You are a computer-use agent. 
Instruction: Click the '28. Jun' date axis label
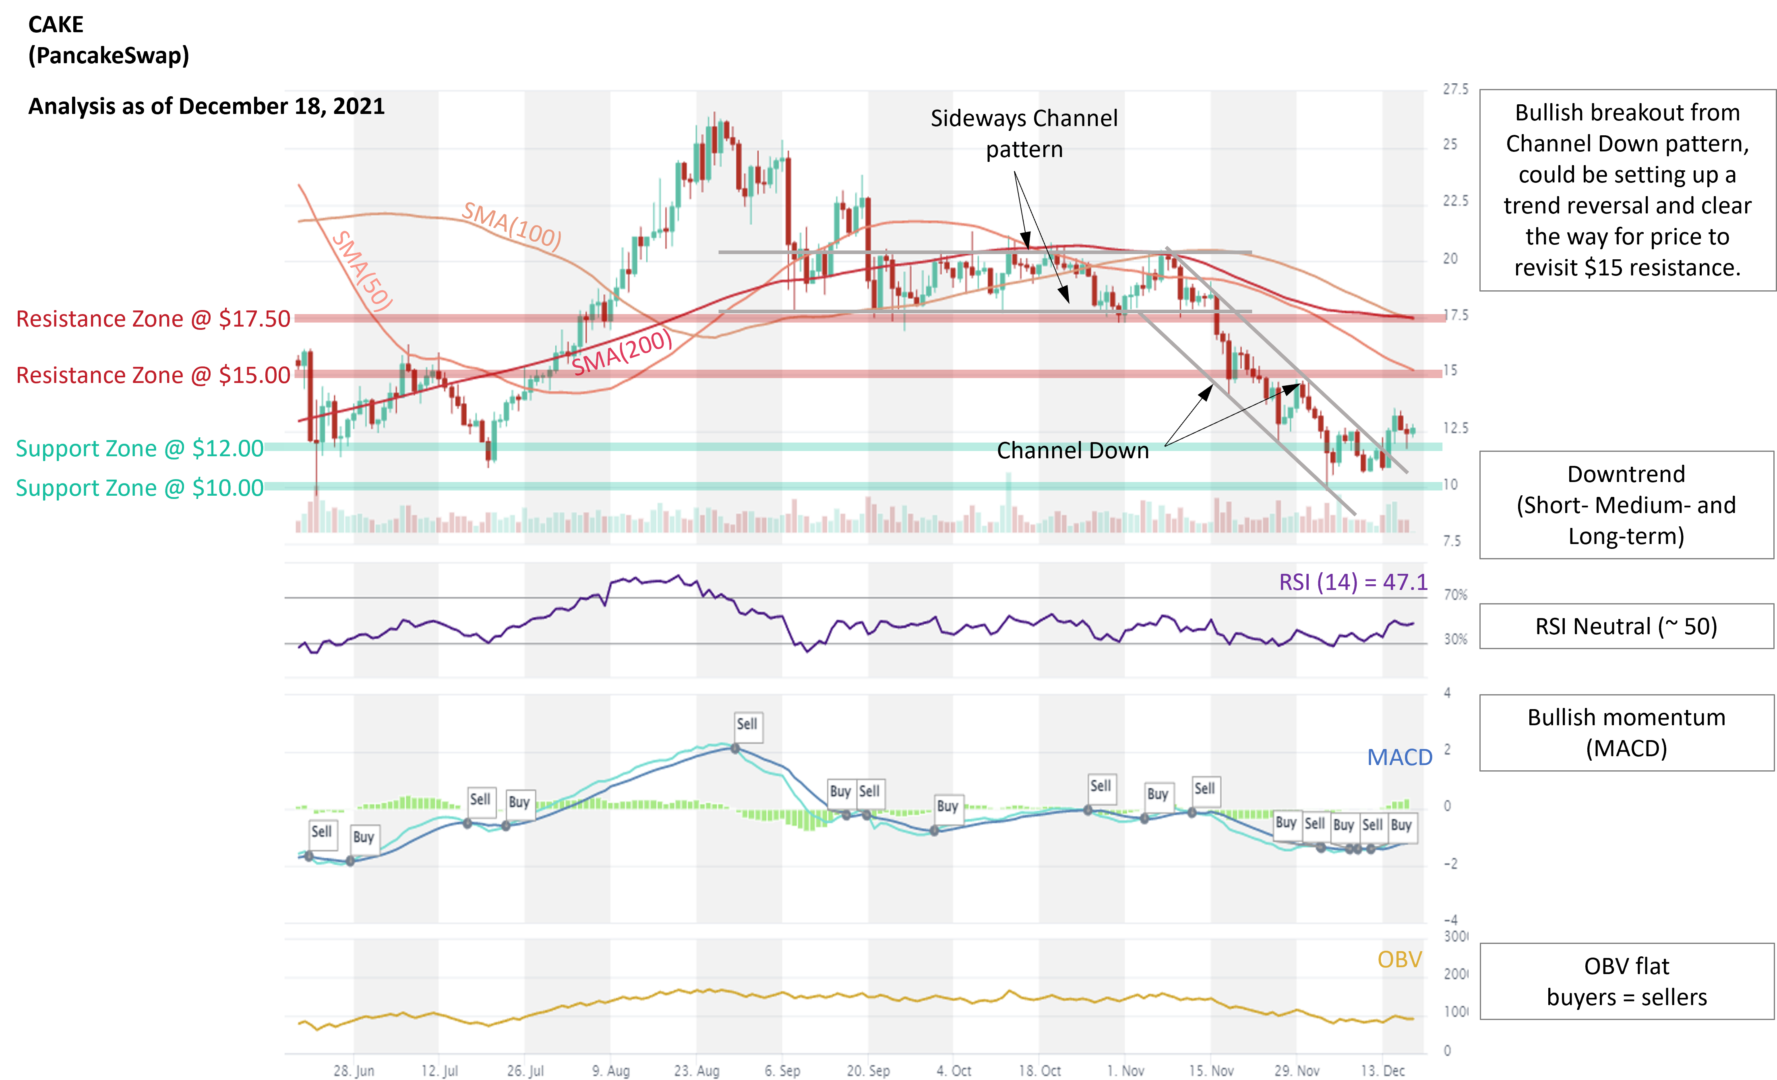coord(354,1070)
